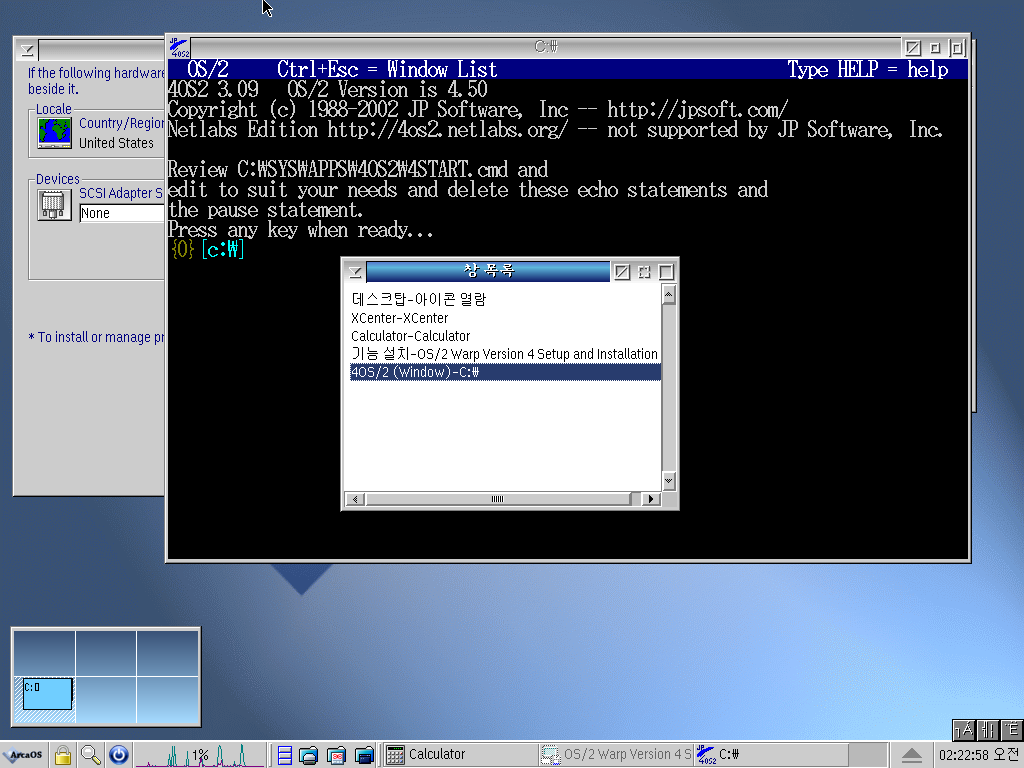Click the CPU pulse graph widget
Image resolution: width=1024 pixels, height=768 pixels.
pos(200,755)
